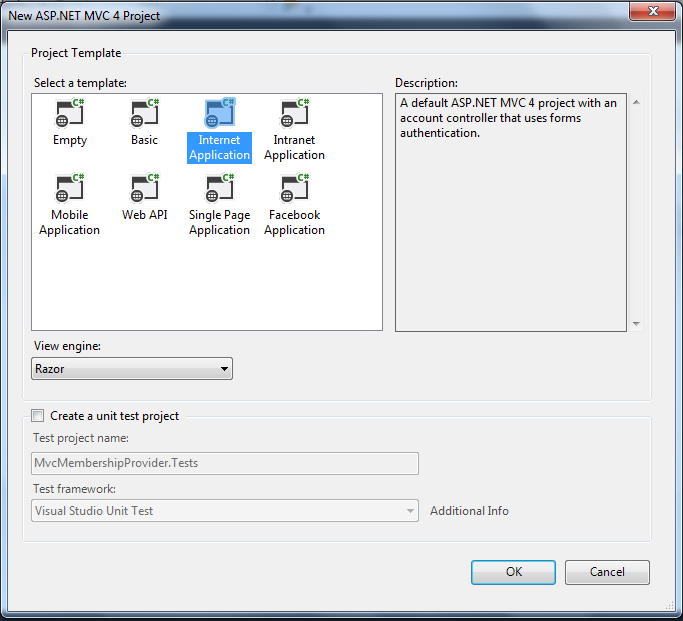
Task: Click the Test project name field
Action: (225, 463)
